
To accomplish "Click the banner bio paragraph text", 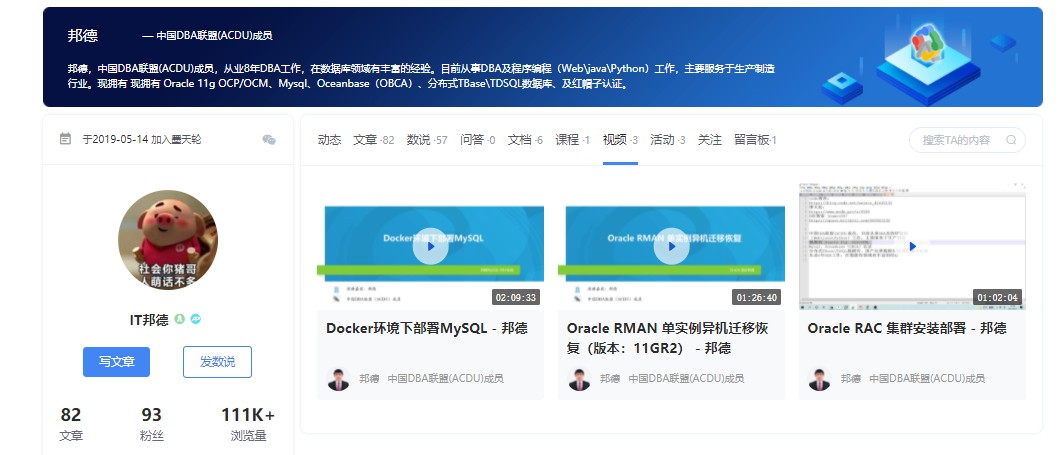I will (421, 76).
